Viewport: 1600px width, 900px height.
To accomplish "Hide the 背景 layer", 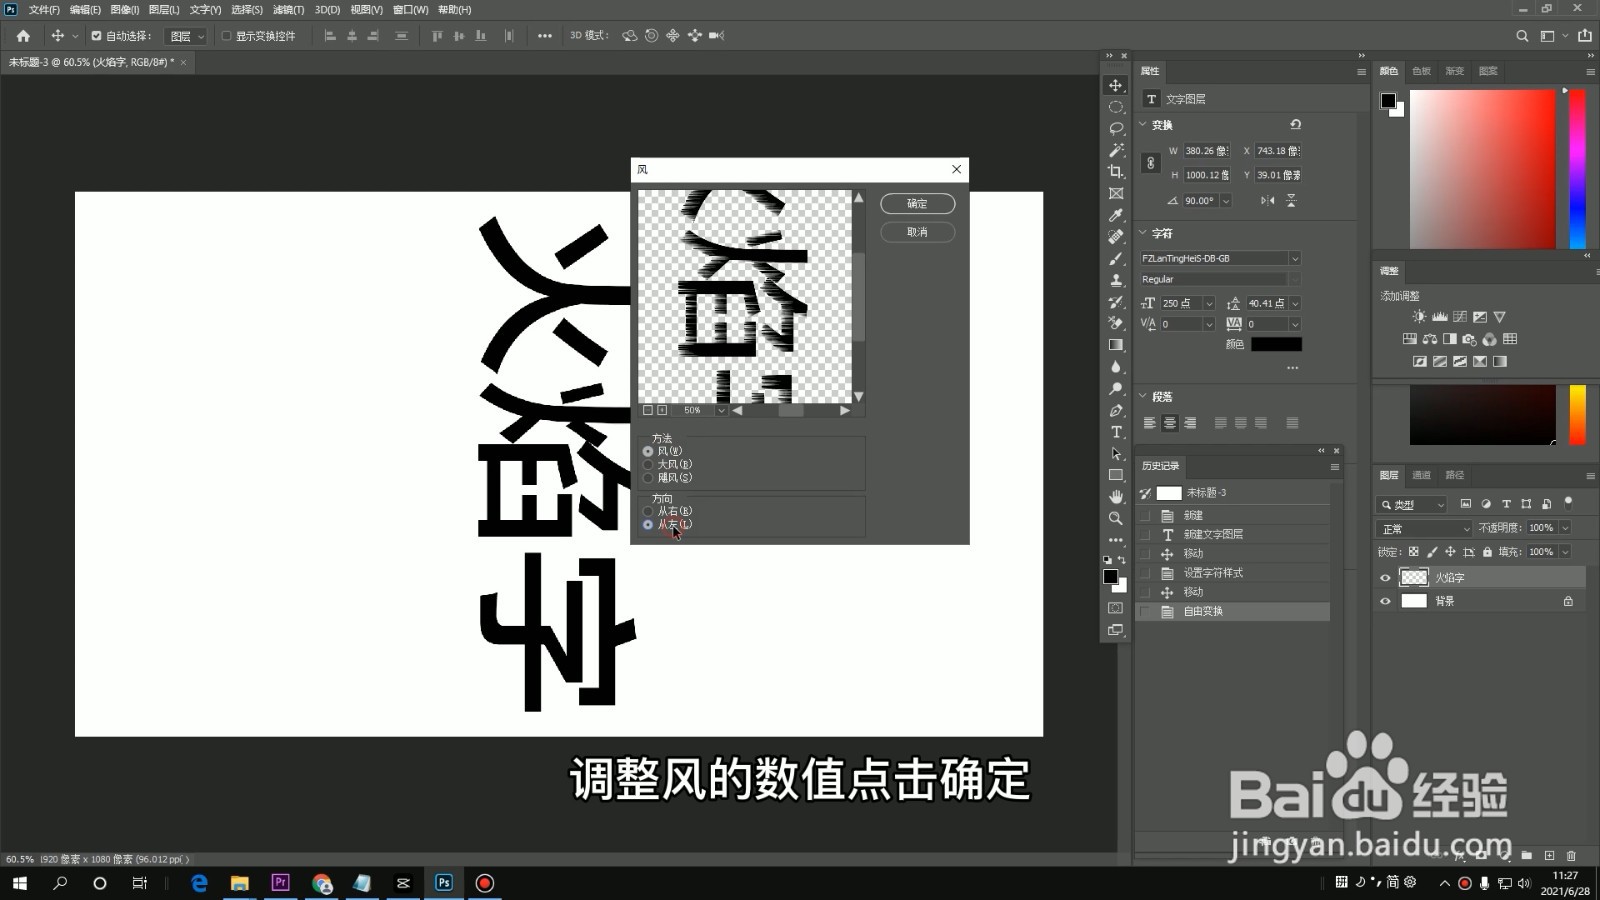I will click(x=1385, y=601).
